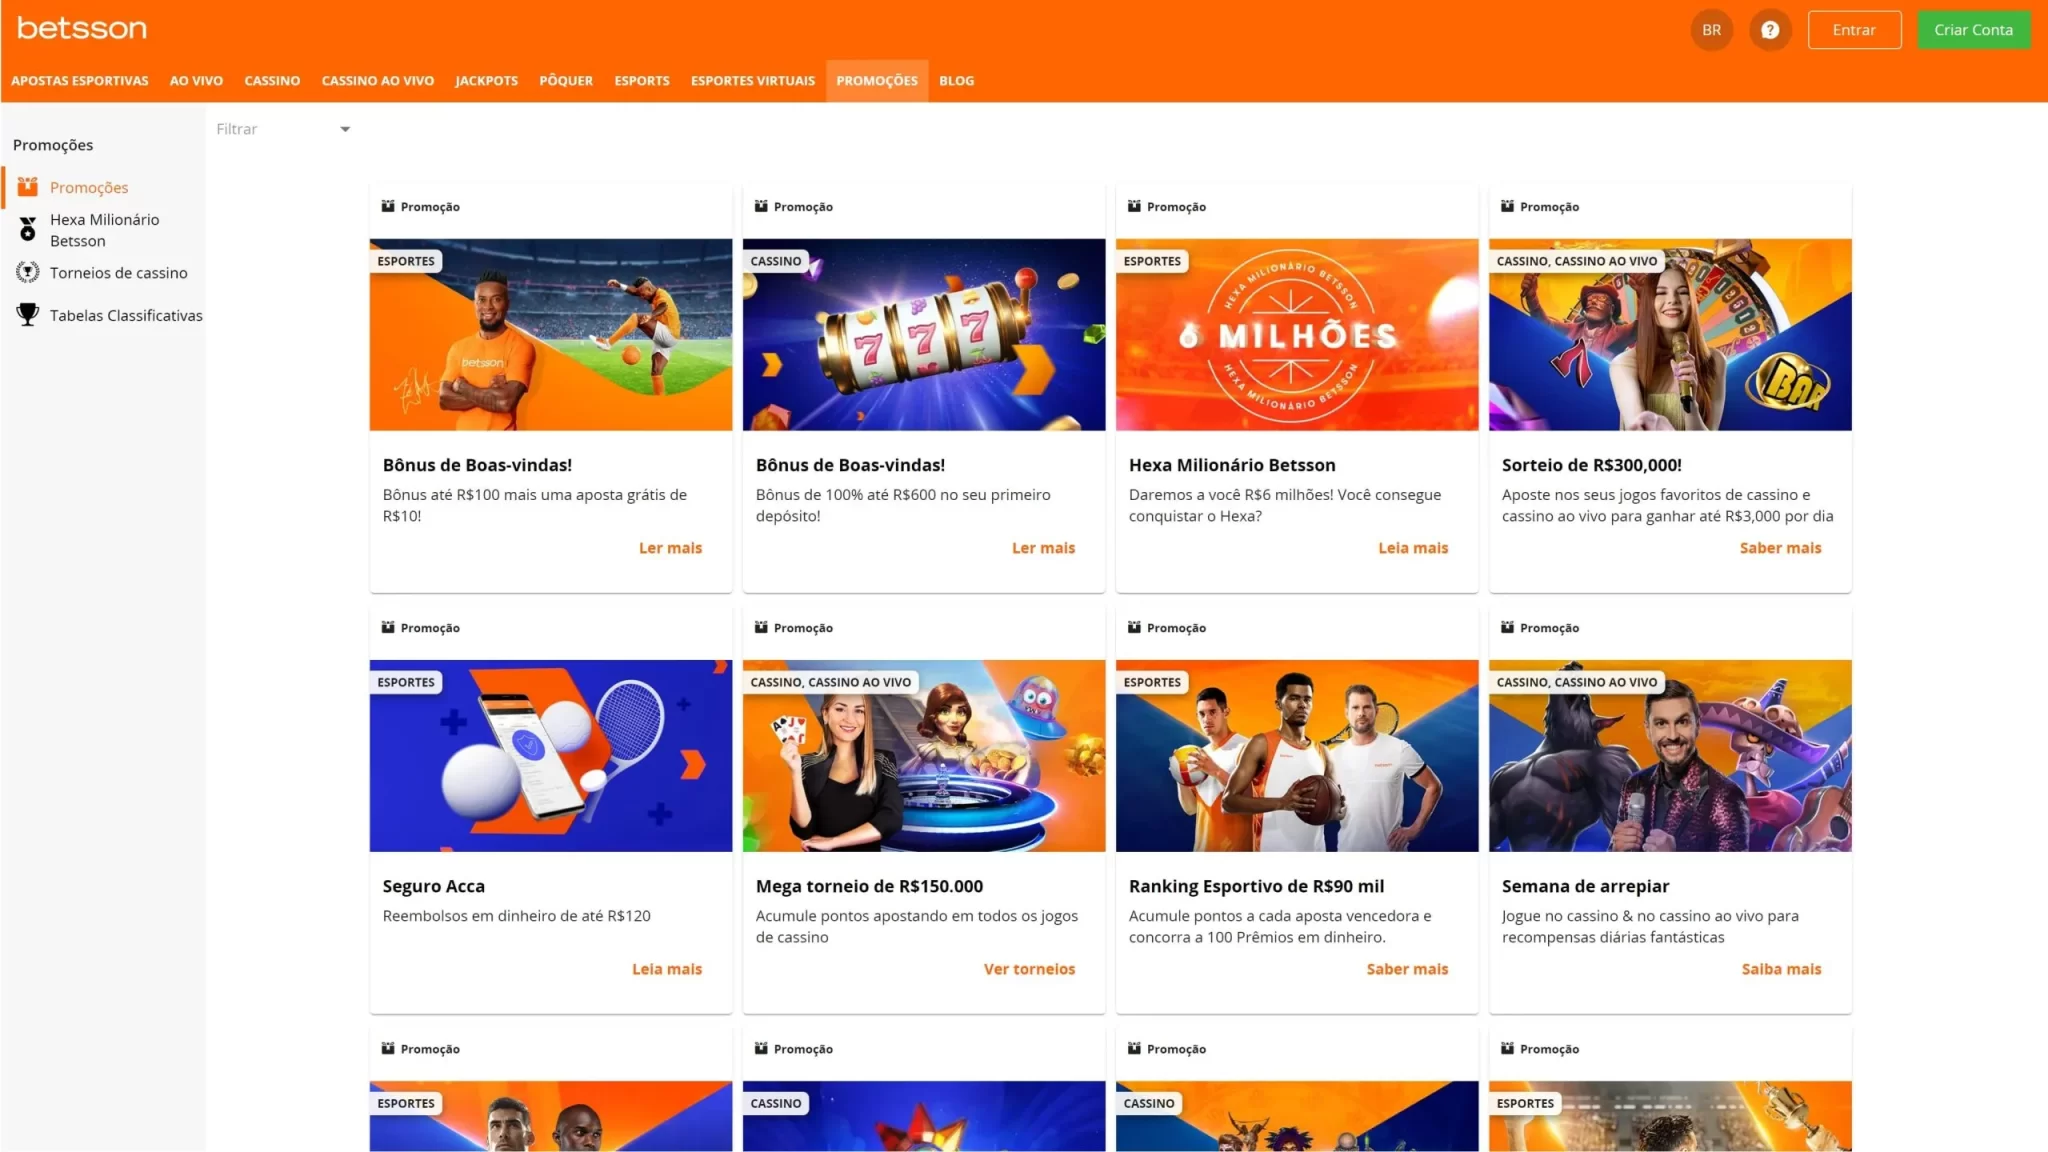Click the gift icon above Ranking Esportivo card
Viewport: 2048px width, 1152px height.
point(1134,627)
